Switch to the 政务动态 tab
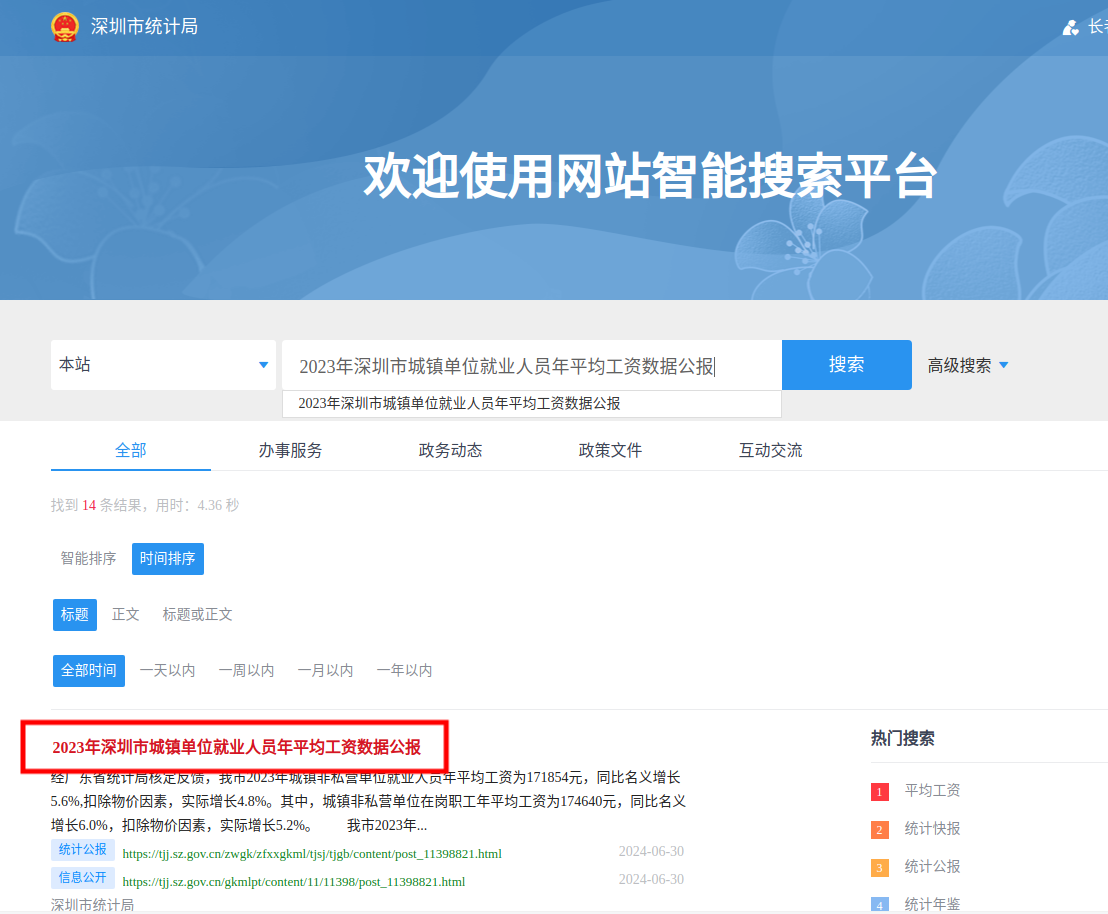1108x914 pixels. click(x=450, y=450)
